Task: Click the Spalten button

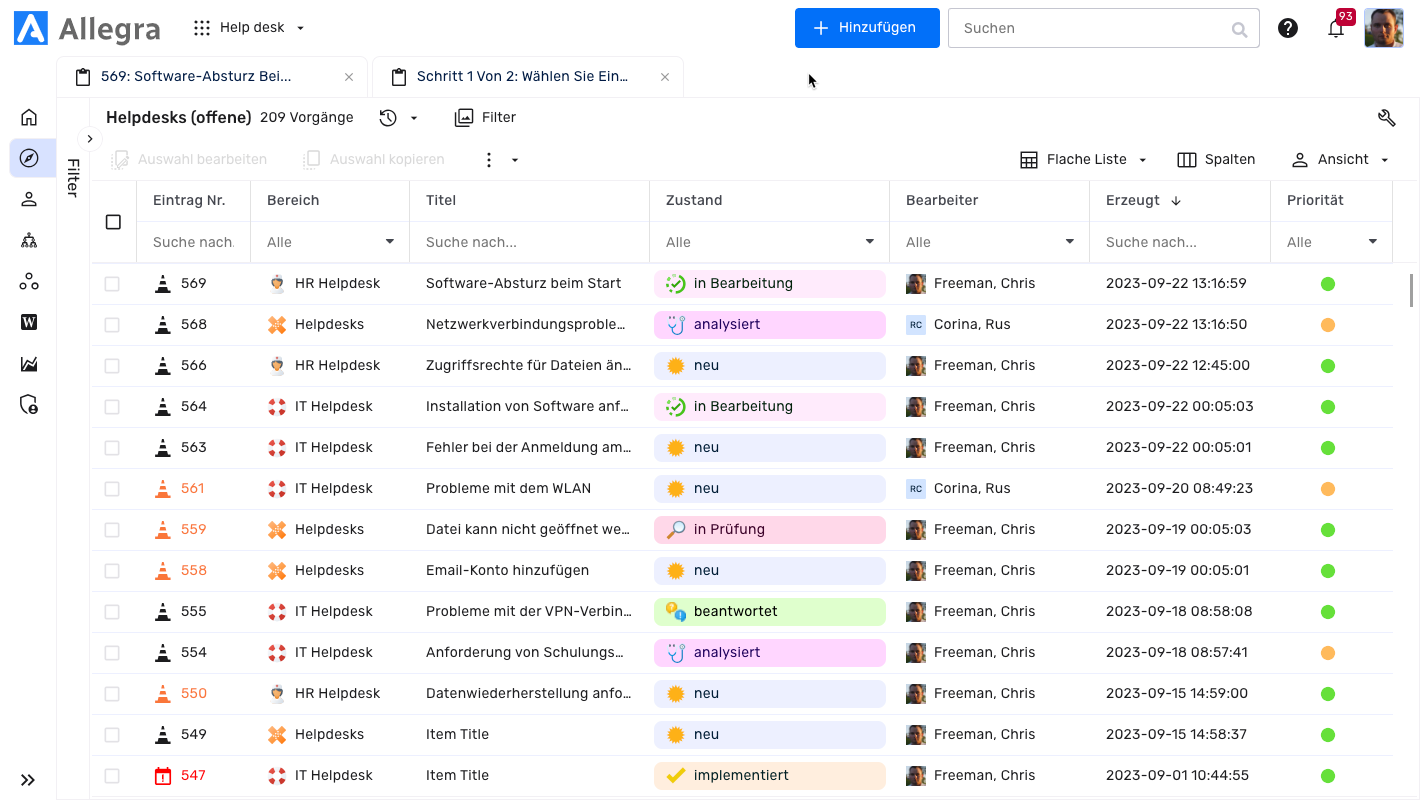Action: 1216,160
